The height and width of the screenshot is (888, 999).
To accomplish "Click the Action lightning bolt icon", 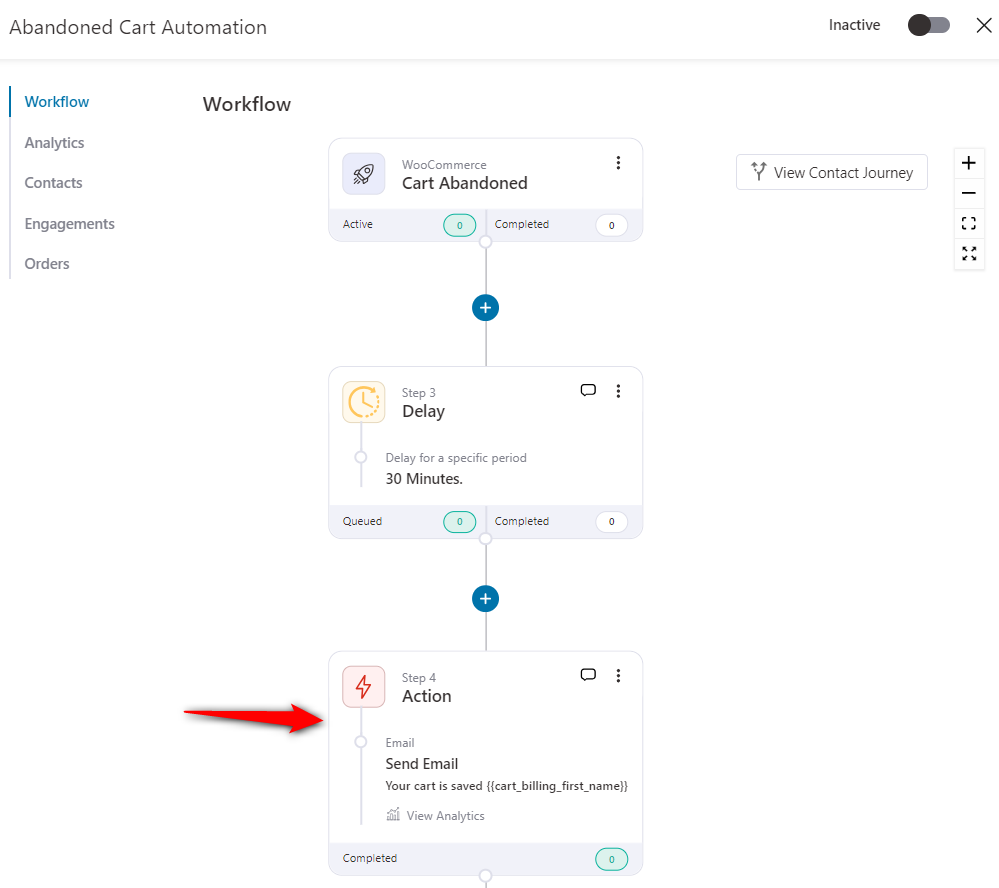I will (364, 687).
